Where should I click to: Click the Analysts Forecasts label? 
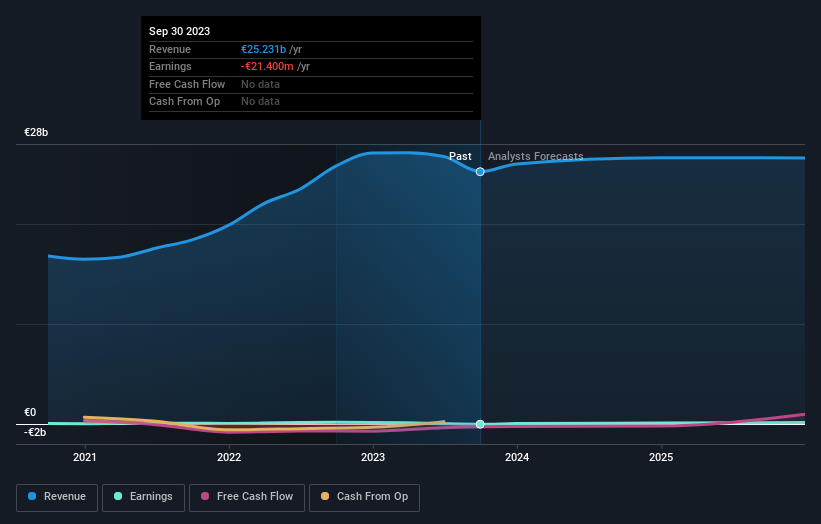pos(536,156)
